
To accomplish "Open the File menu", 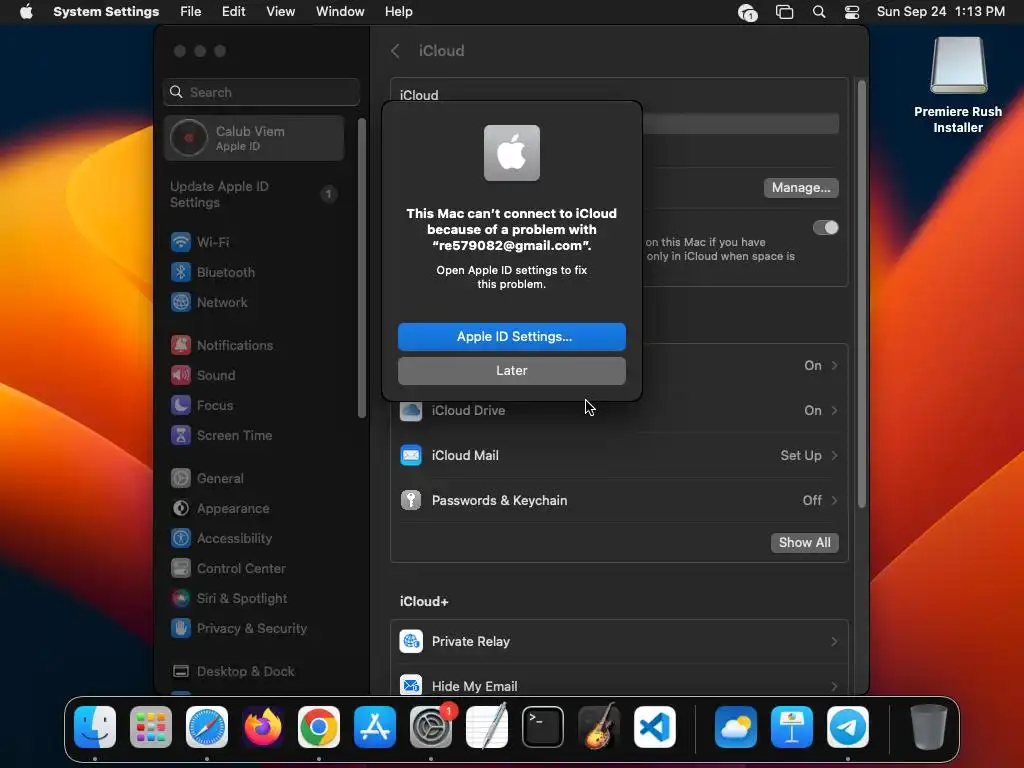I will pos(191,12).
